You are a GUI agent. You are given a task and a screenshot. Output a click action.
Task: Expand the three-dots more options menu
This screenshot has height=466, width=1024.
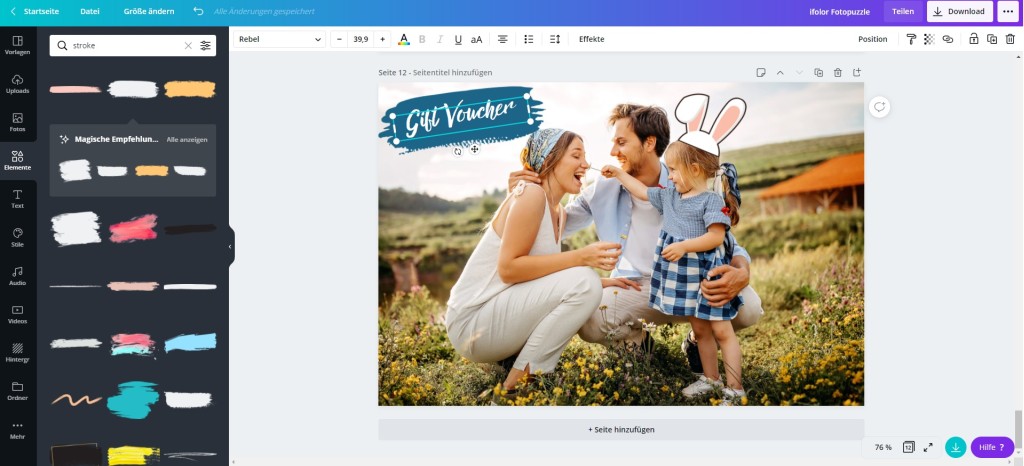pos(1007,12)
